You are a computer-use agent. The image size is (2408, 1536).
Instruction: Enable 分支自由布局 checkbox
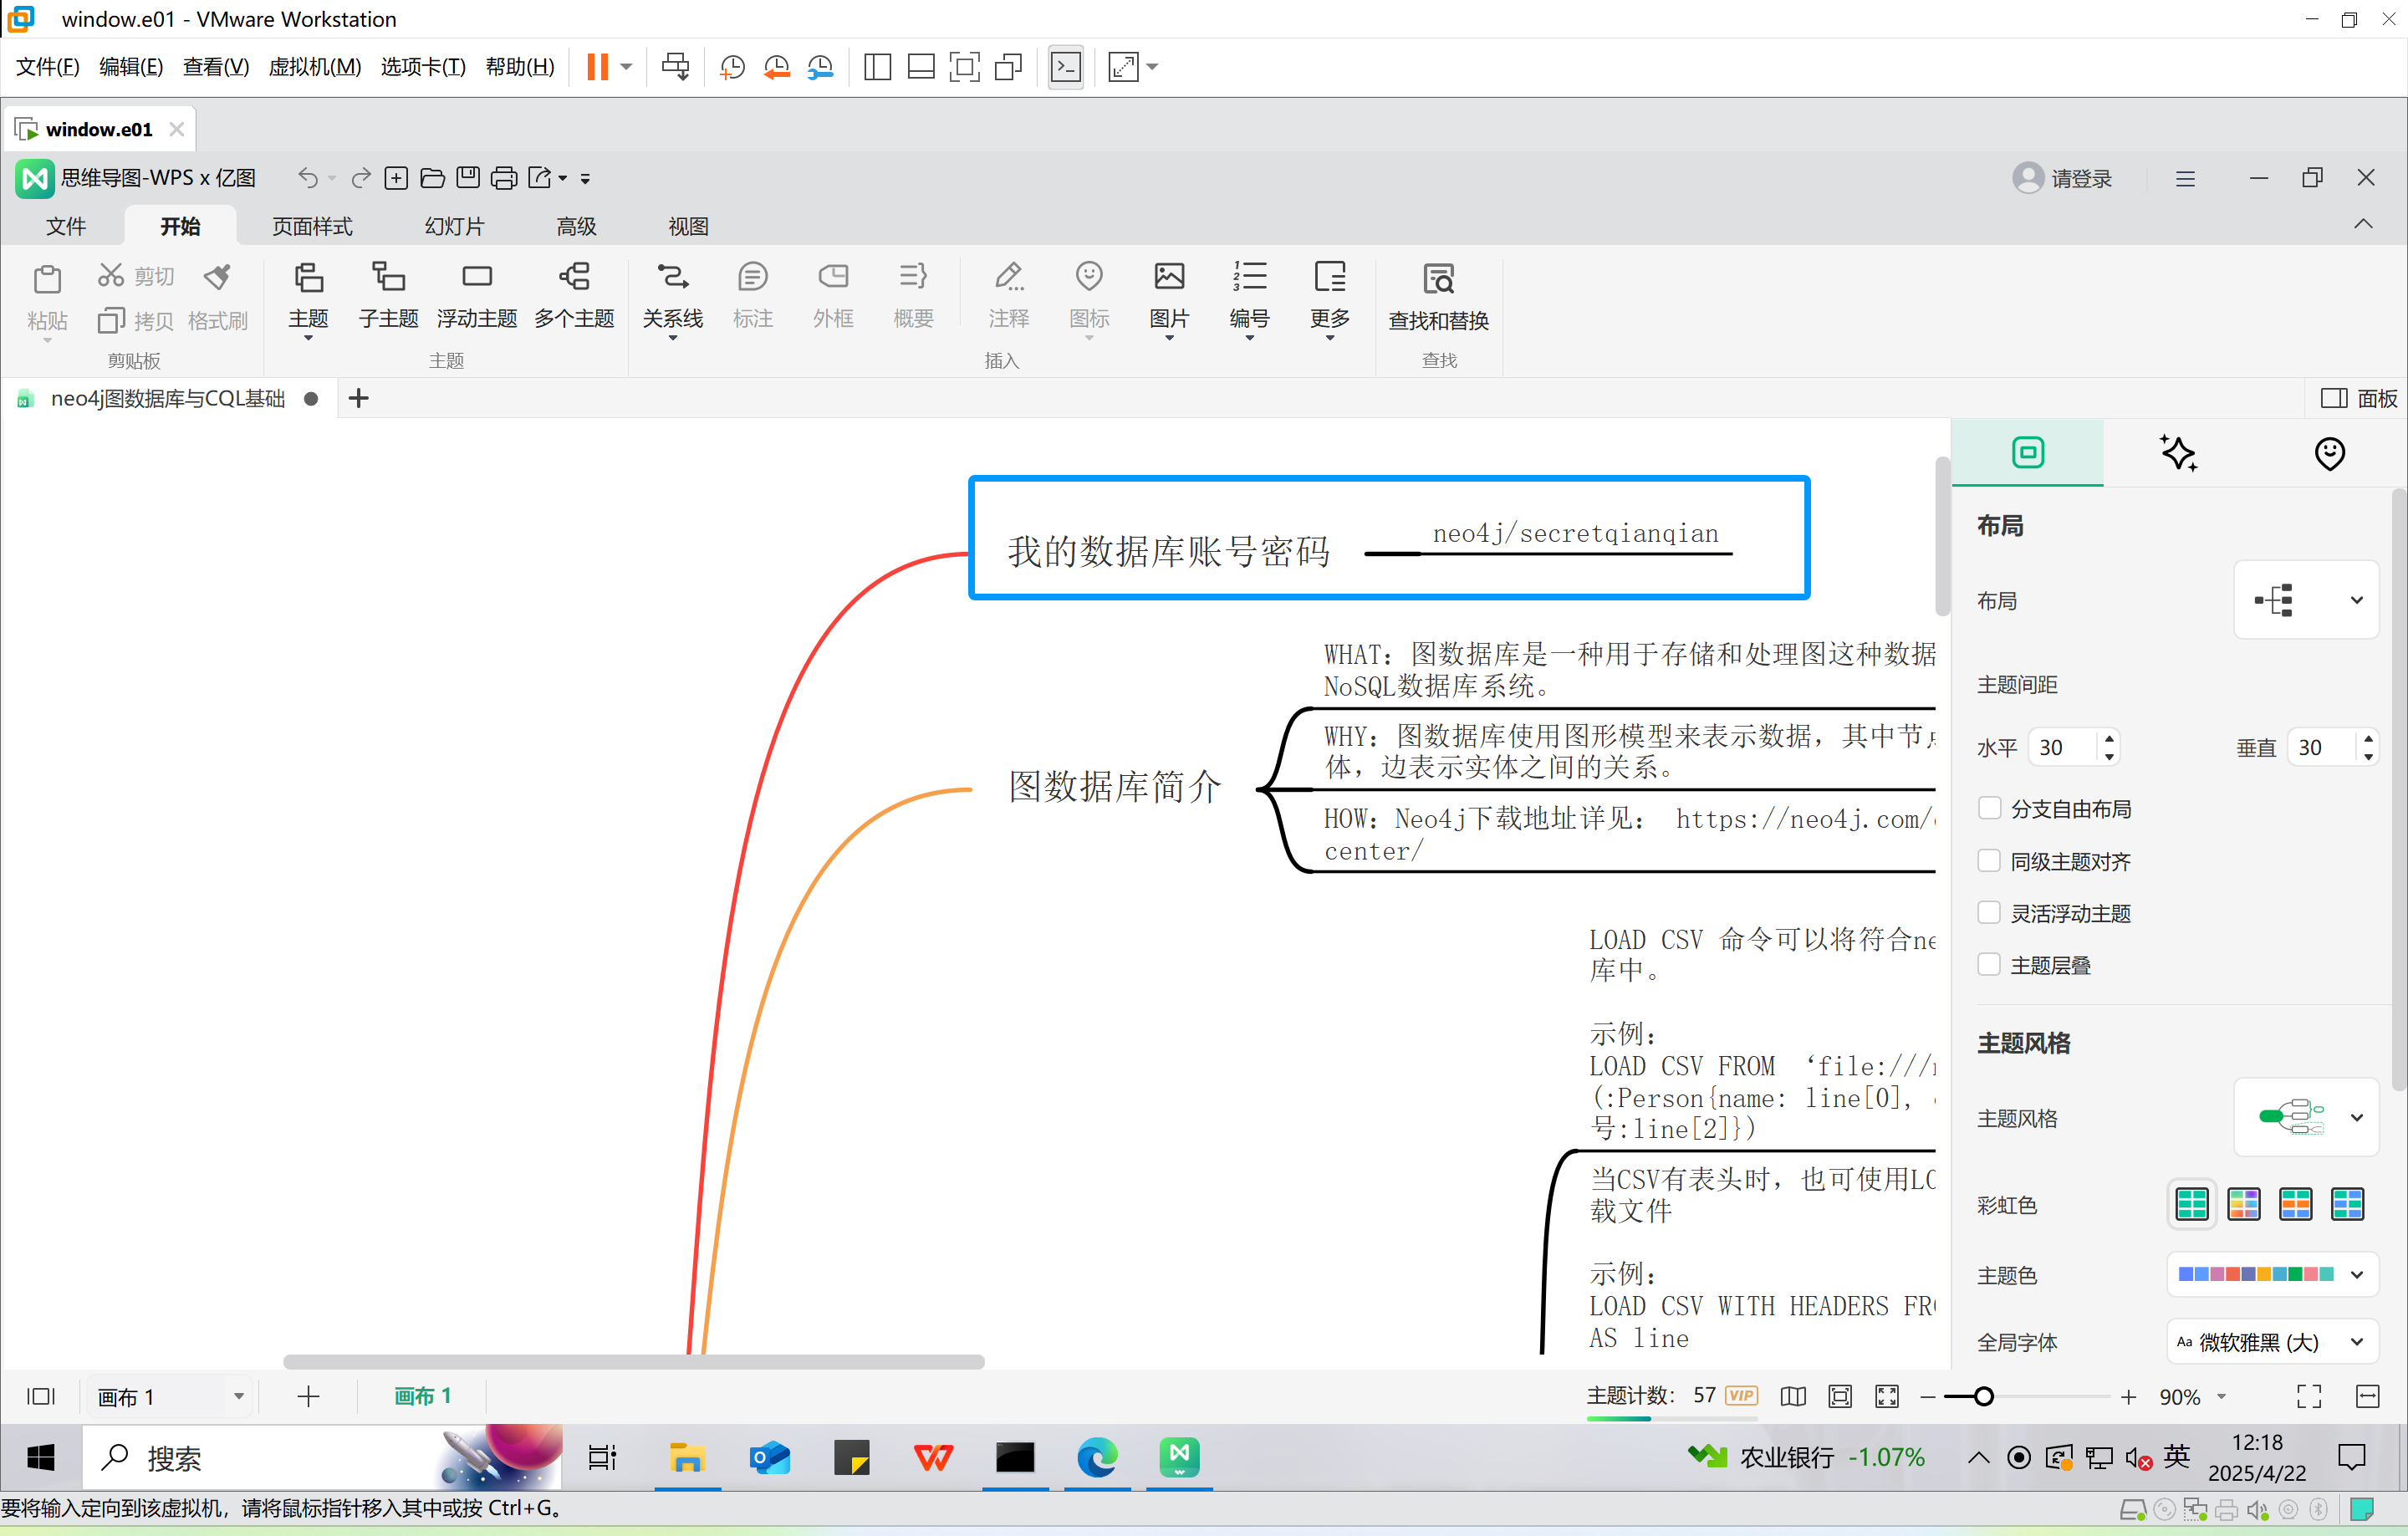[1989, 808]
